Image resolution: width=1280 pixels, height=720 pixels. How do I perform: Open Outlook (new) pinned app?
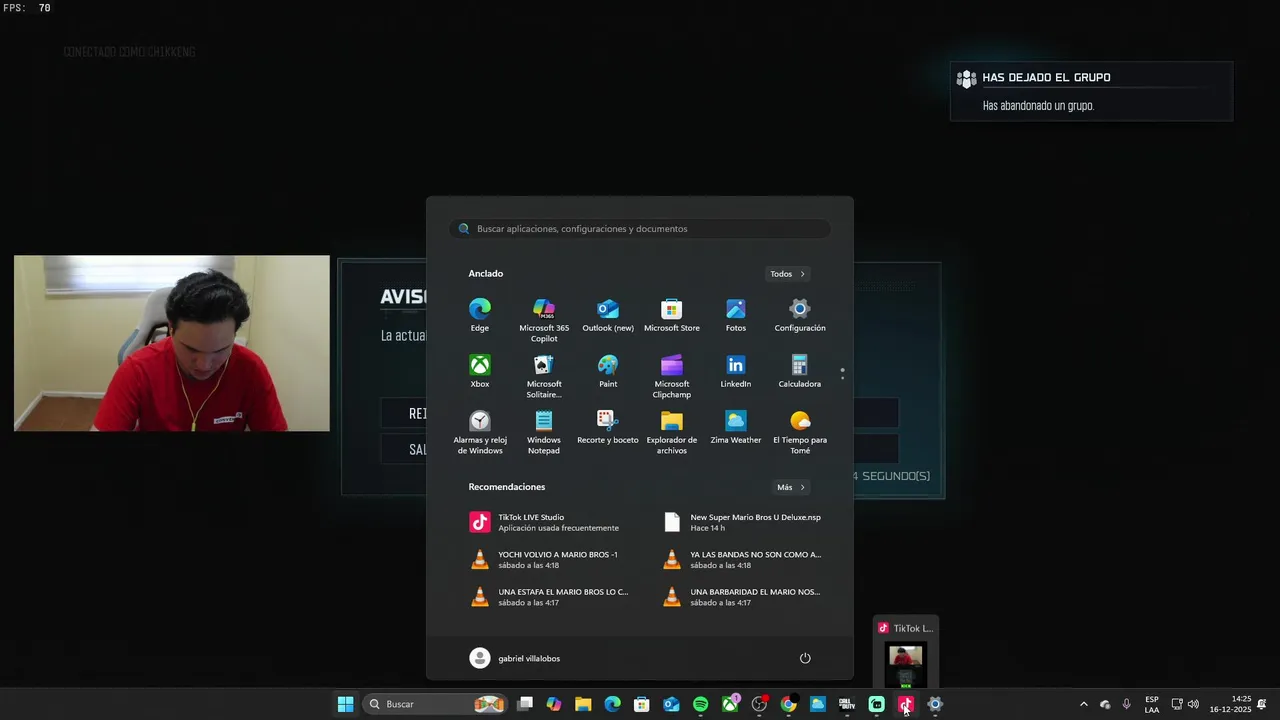click(x=608, y=315)
